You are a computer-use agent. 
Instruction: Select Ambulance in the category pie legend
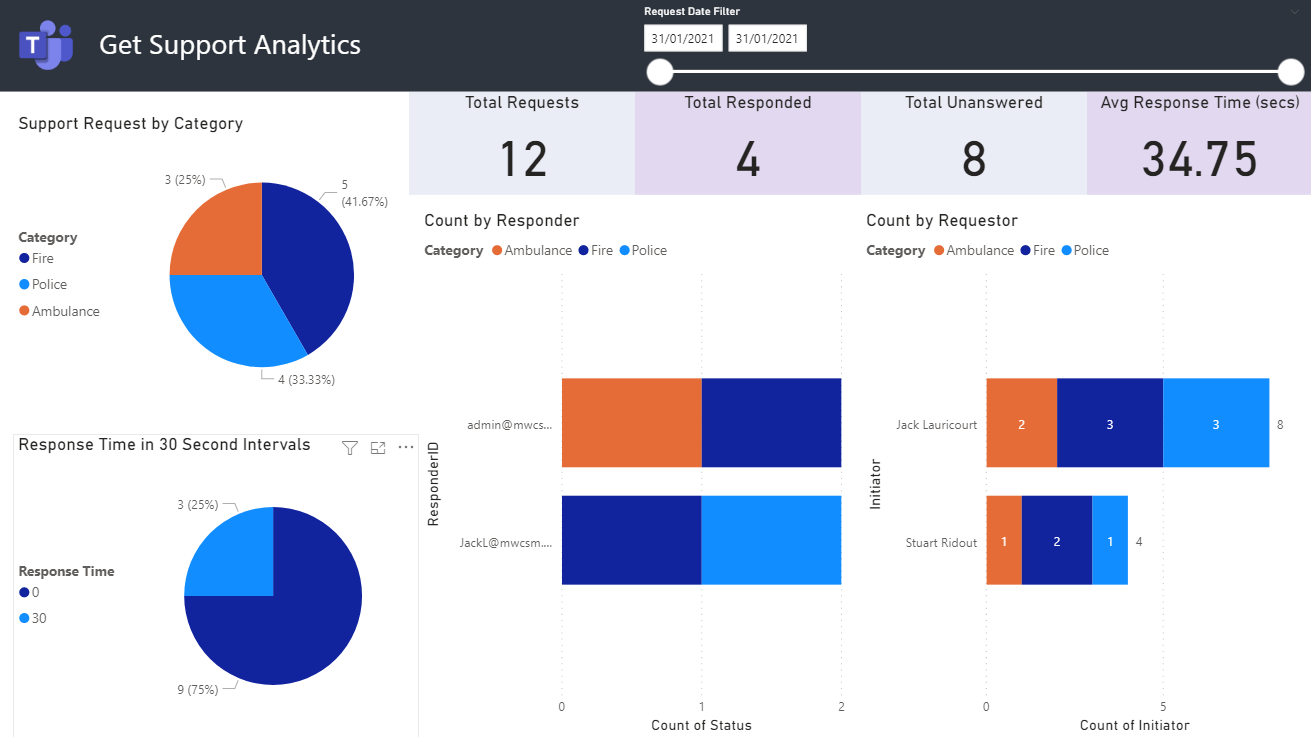point(59,311)
